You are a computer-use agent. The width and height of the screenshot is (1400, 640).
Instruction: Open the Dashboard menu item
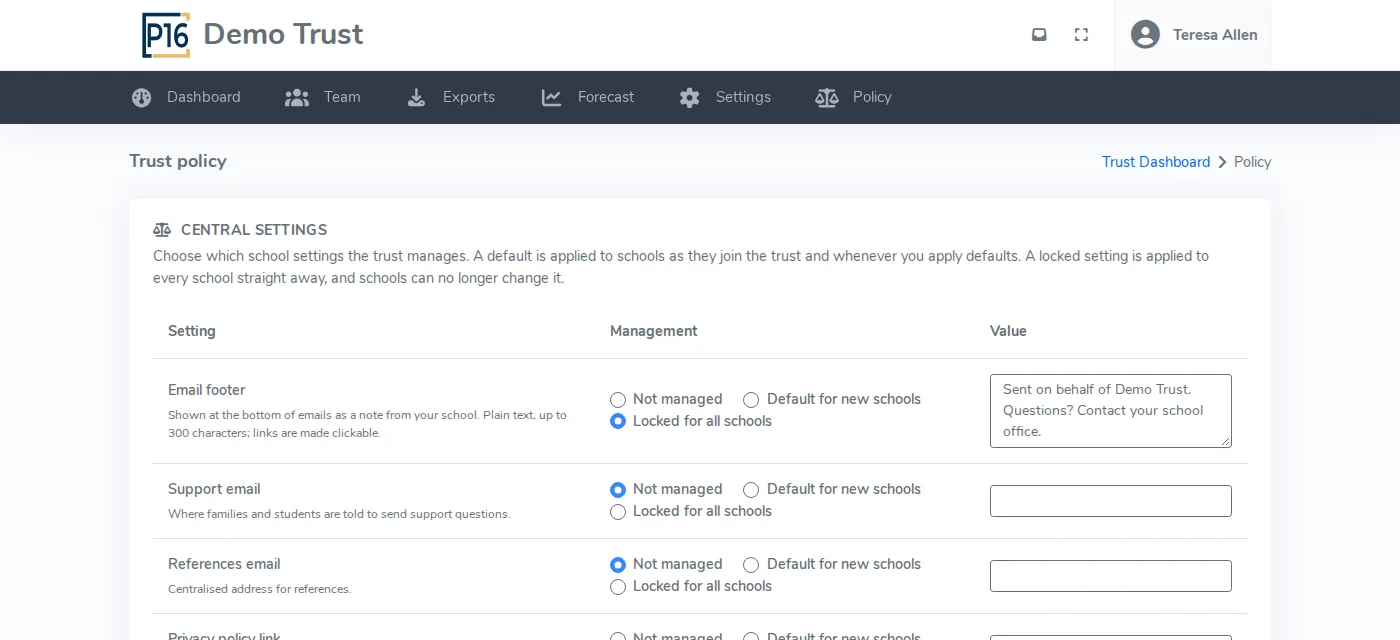click(186, 97)
